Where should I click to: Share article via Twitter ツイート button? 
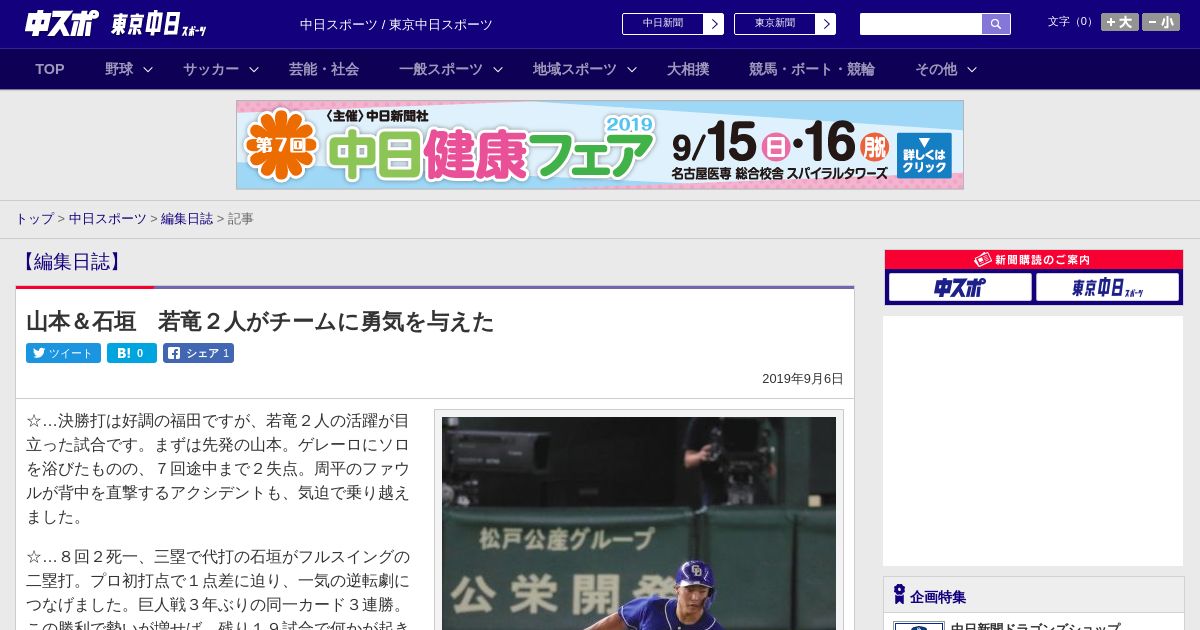point(63,353)
